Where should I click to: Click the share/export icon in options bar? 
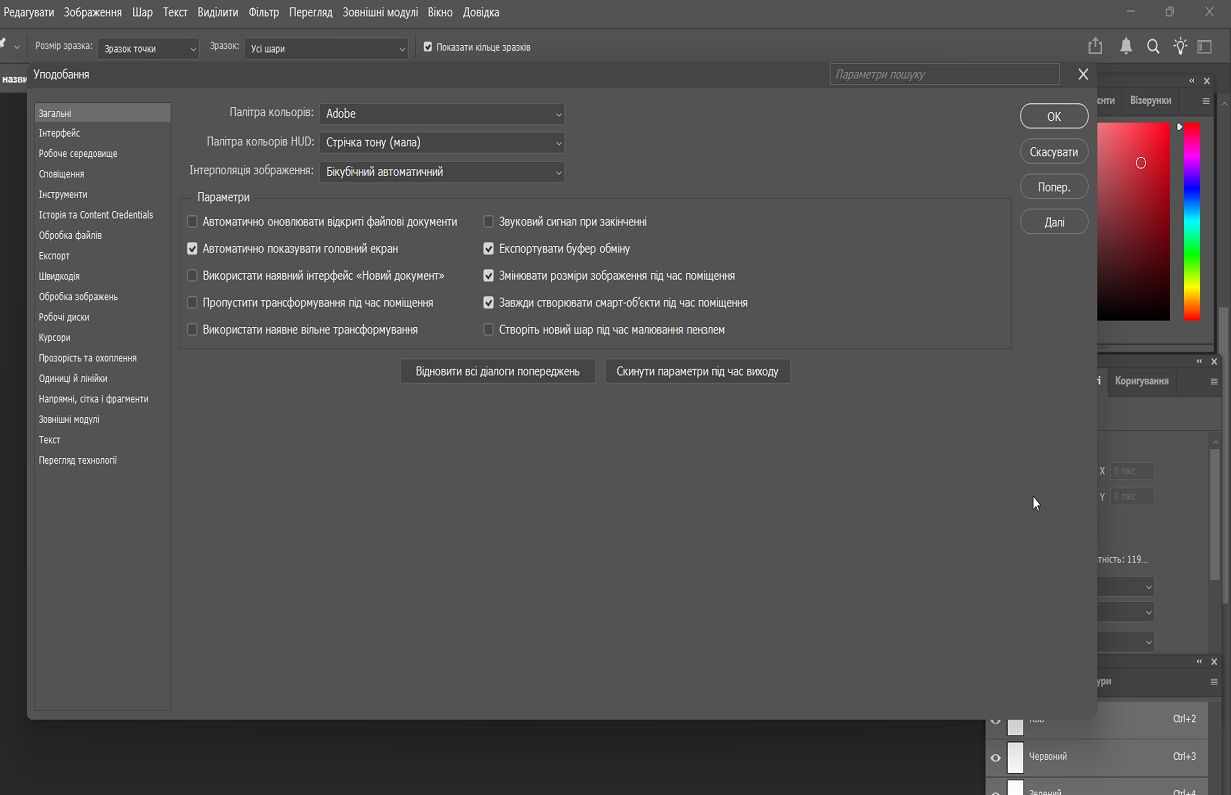coord(1095,47)
